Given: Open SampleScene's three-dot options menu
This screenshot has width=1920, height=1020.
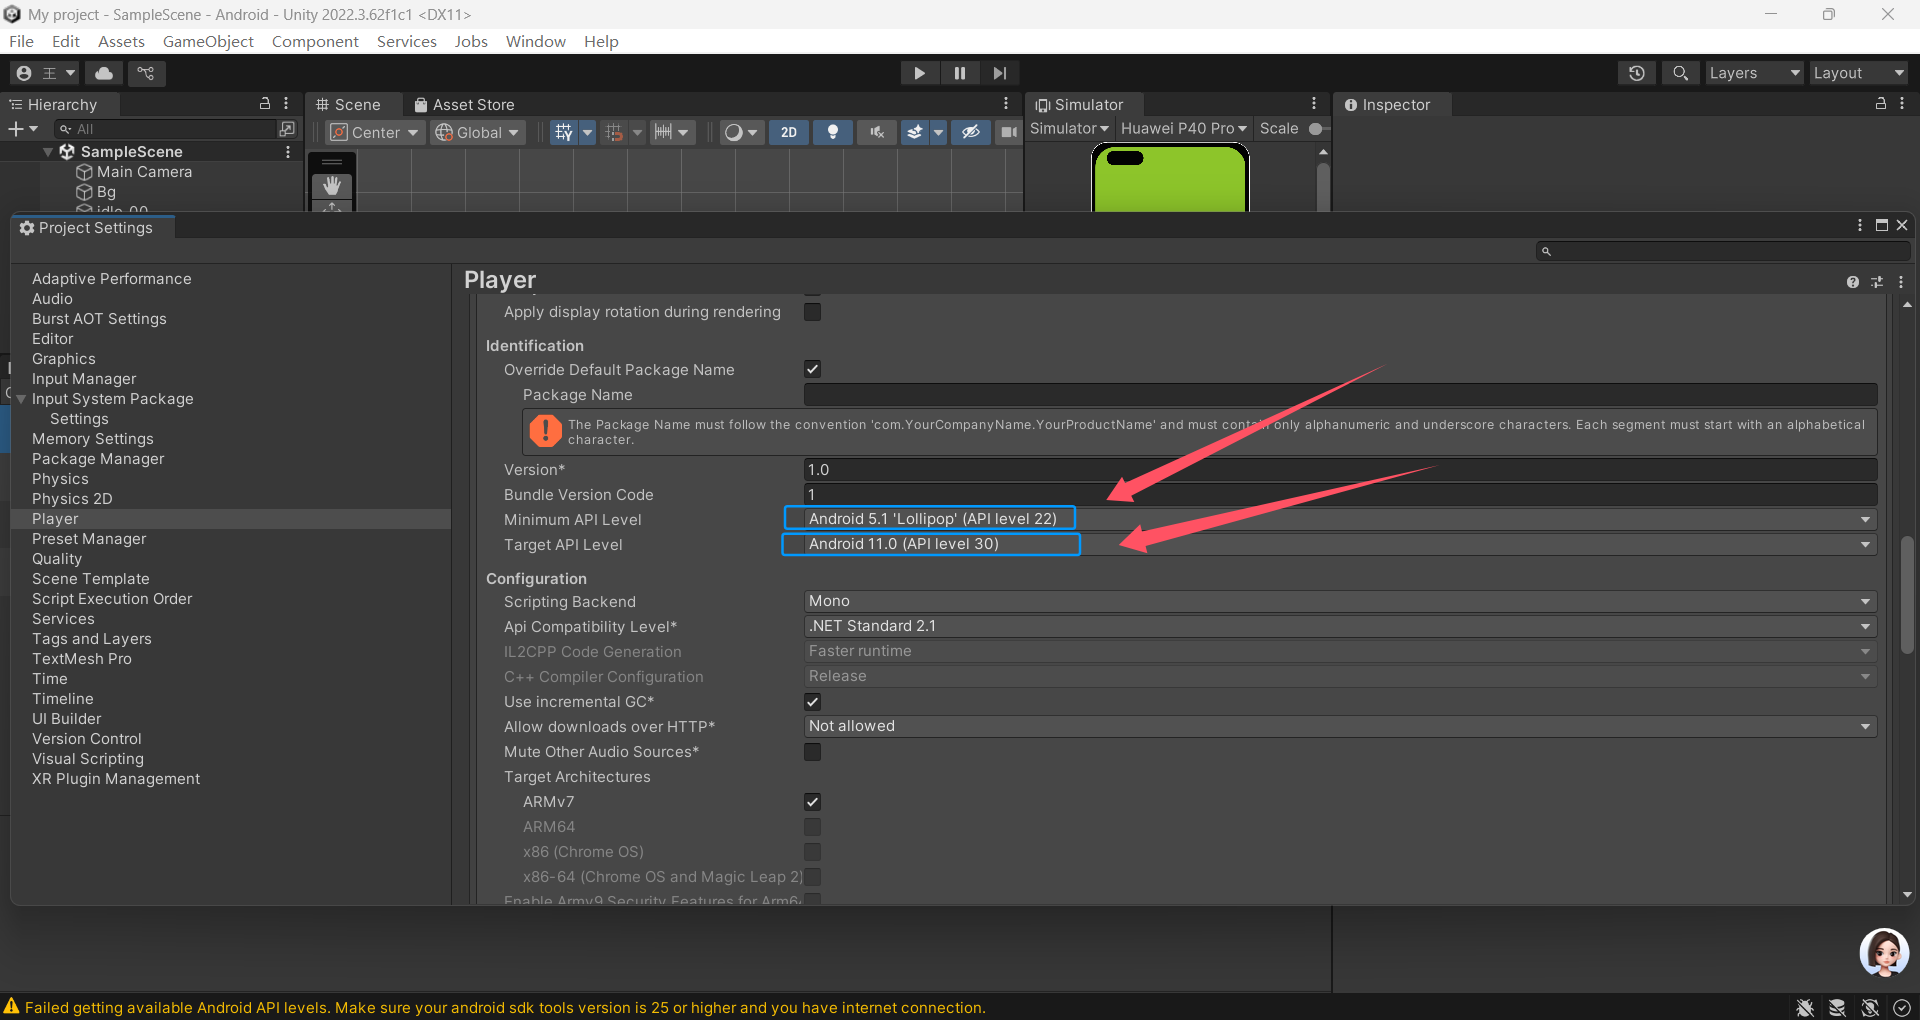Looking at the screenshot, I should (288, 152).
